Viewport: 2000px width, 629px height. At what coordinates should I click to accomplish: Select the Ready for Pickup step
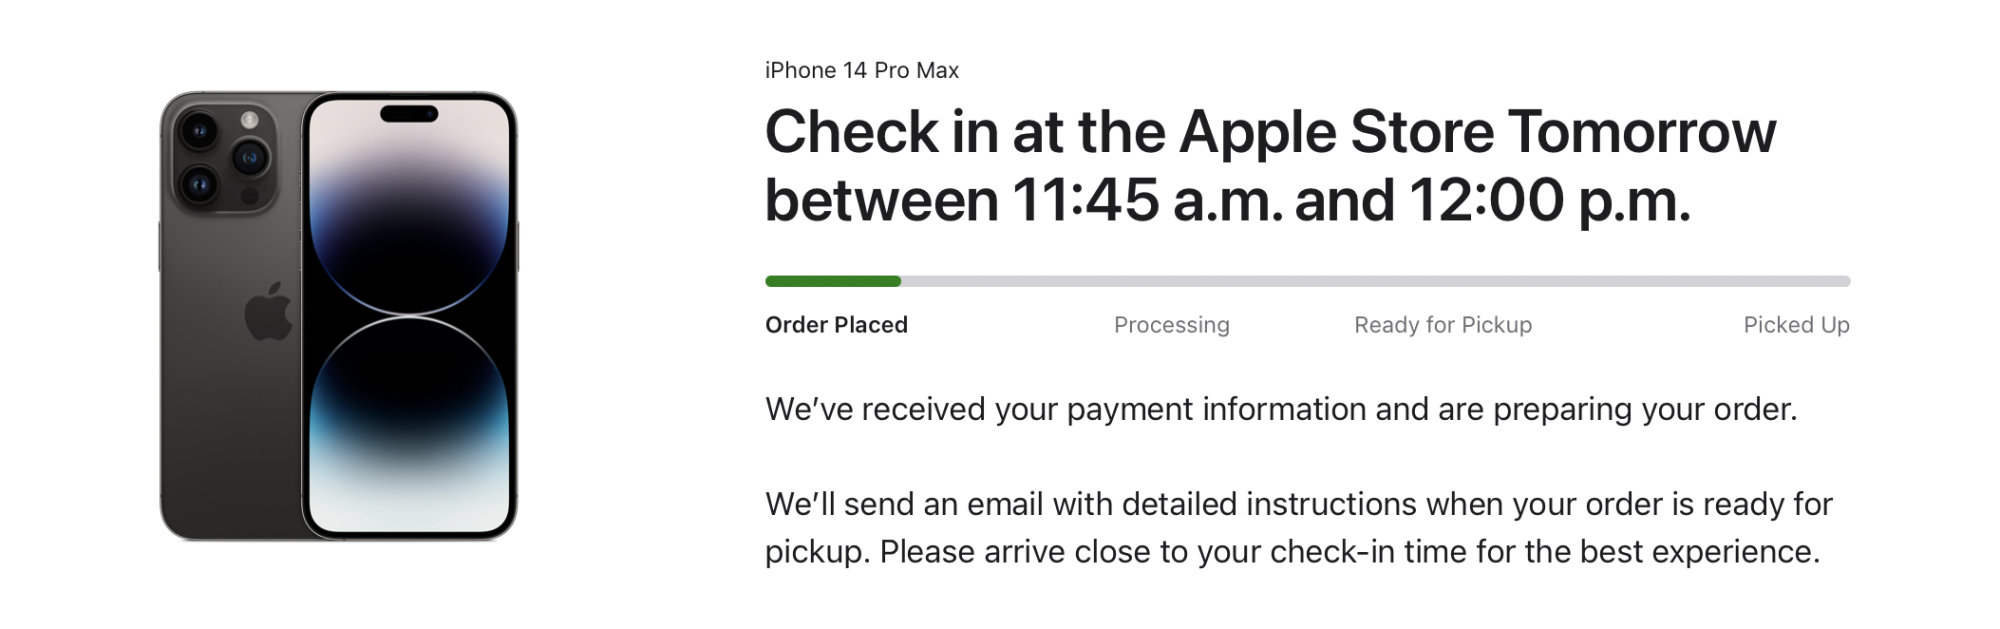point(1443,325)
